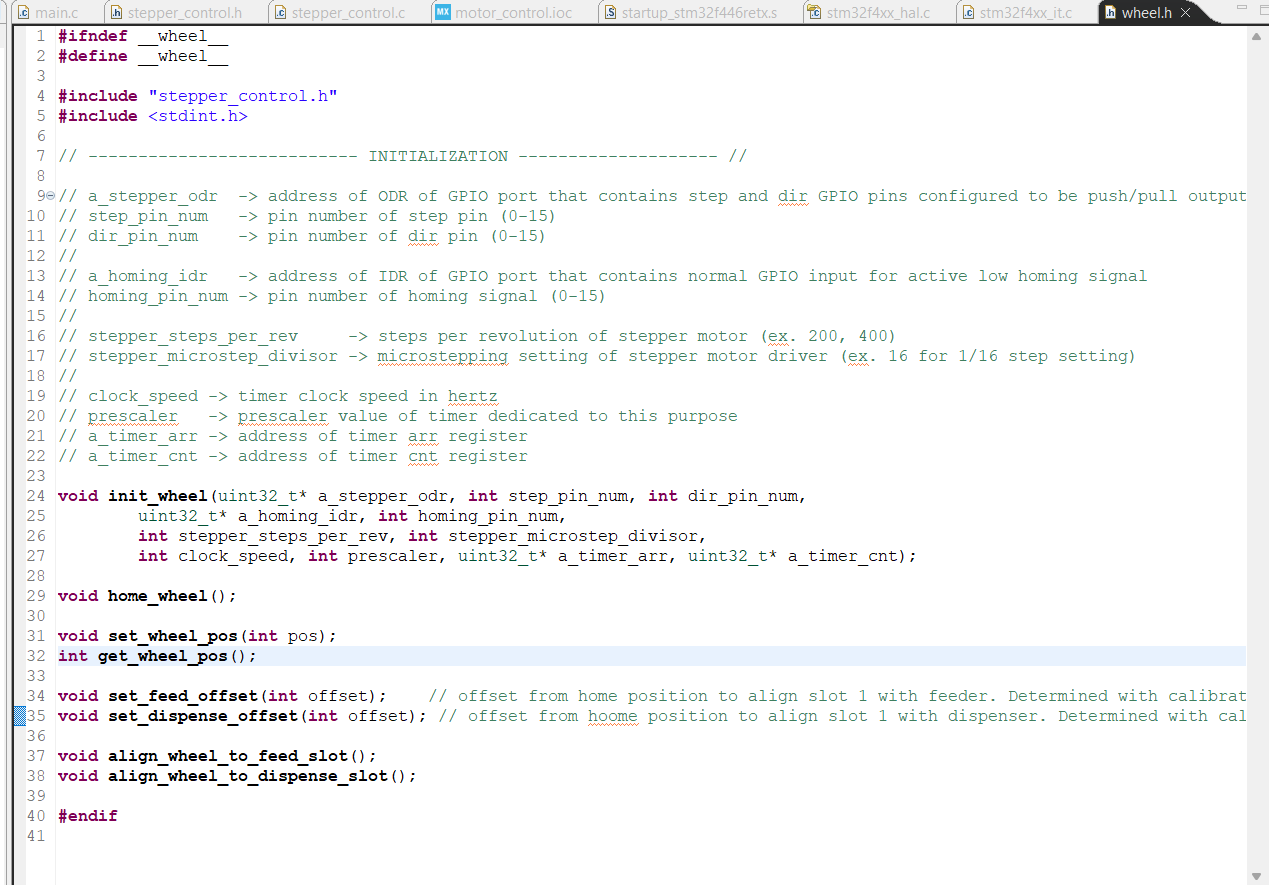
Task: Collapse the comment block at line 9
Action: (x=50, y=196)
